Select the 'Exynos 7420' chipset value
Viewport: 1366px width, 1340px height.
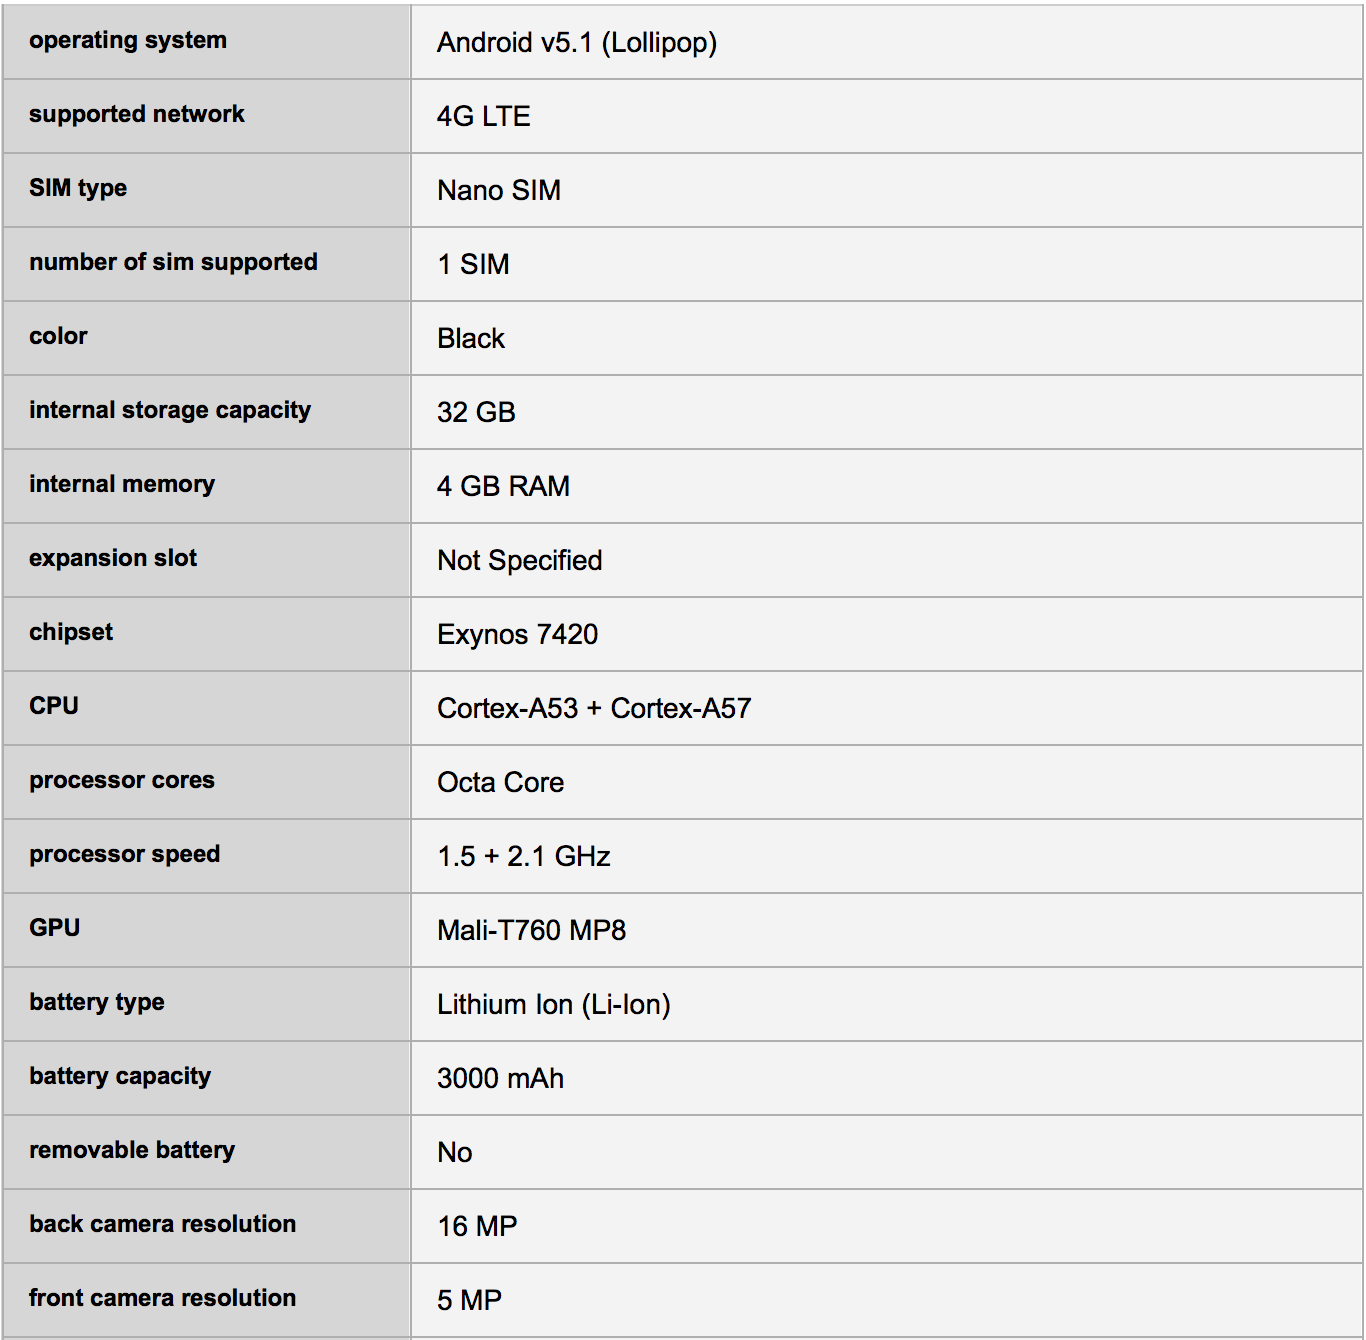point(517,634)
